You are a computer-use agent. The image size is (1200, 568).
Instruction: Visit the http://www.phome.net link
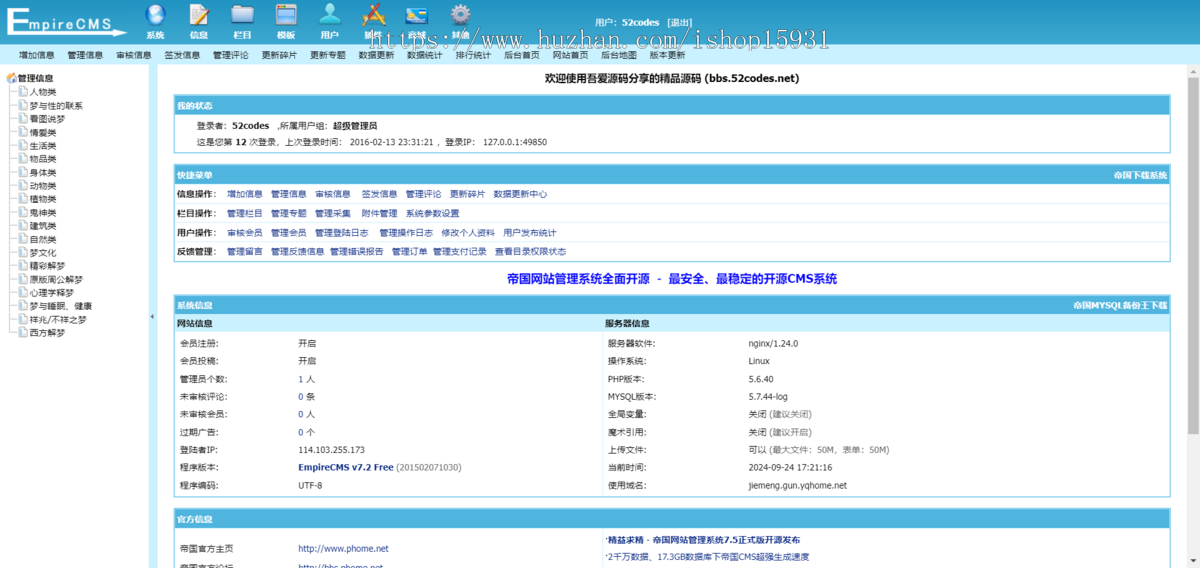click(x=343, y=548)
